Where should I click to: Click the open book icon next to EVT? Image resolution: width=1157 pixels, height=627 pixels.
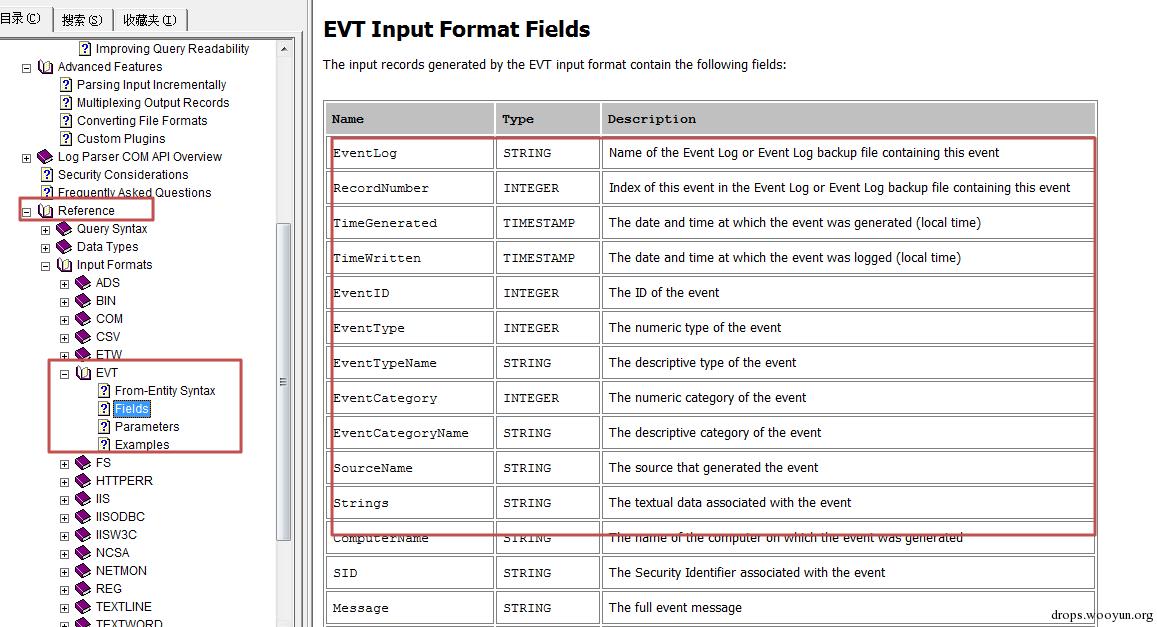pyautogui.click(x=84, y=373)
